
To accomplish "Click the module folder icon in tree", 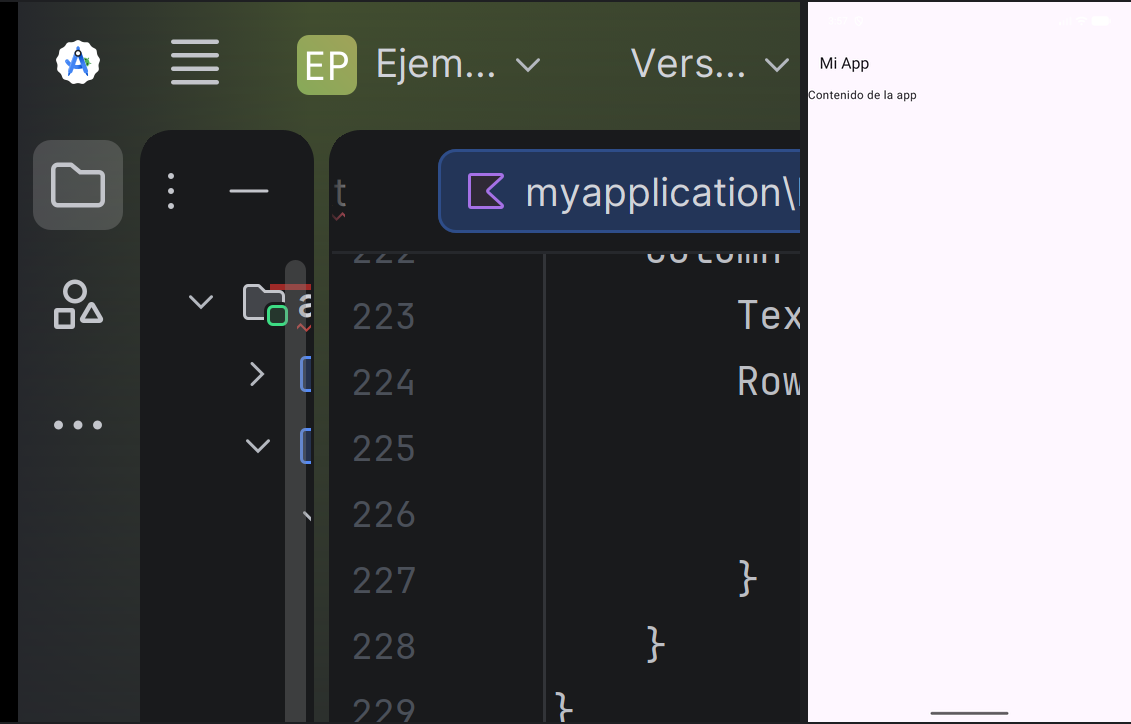I will point(265,304).
